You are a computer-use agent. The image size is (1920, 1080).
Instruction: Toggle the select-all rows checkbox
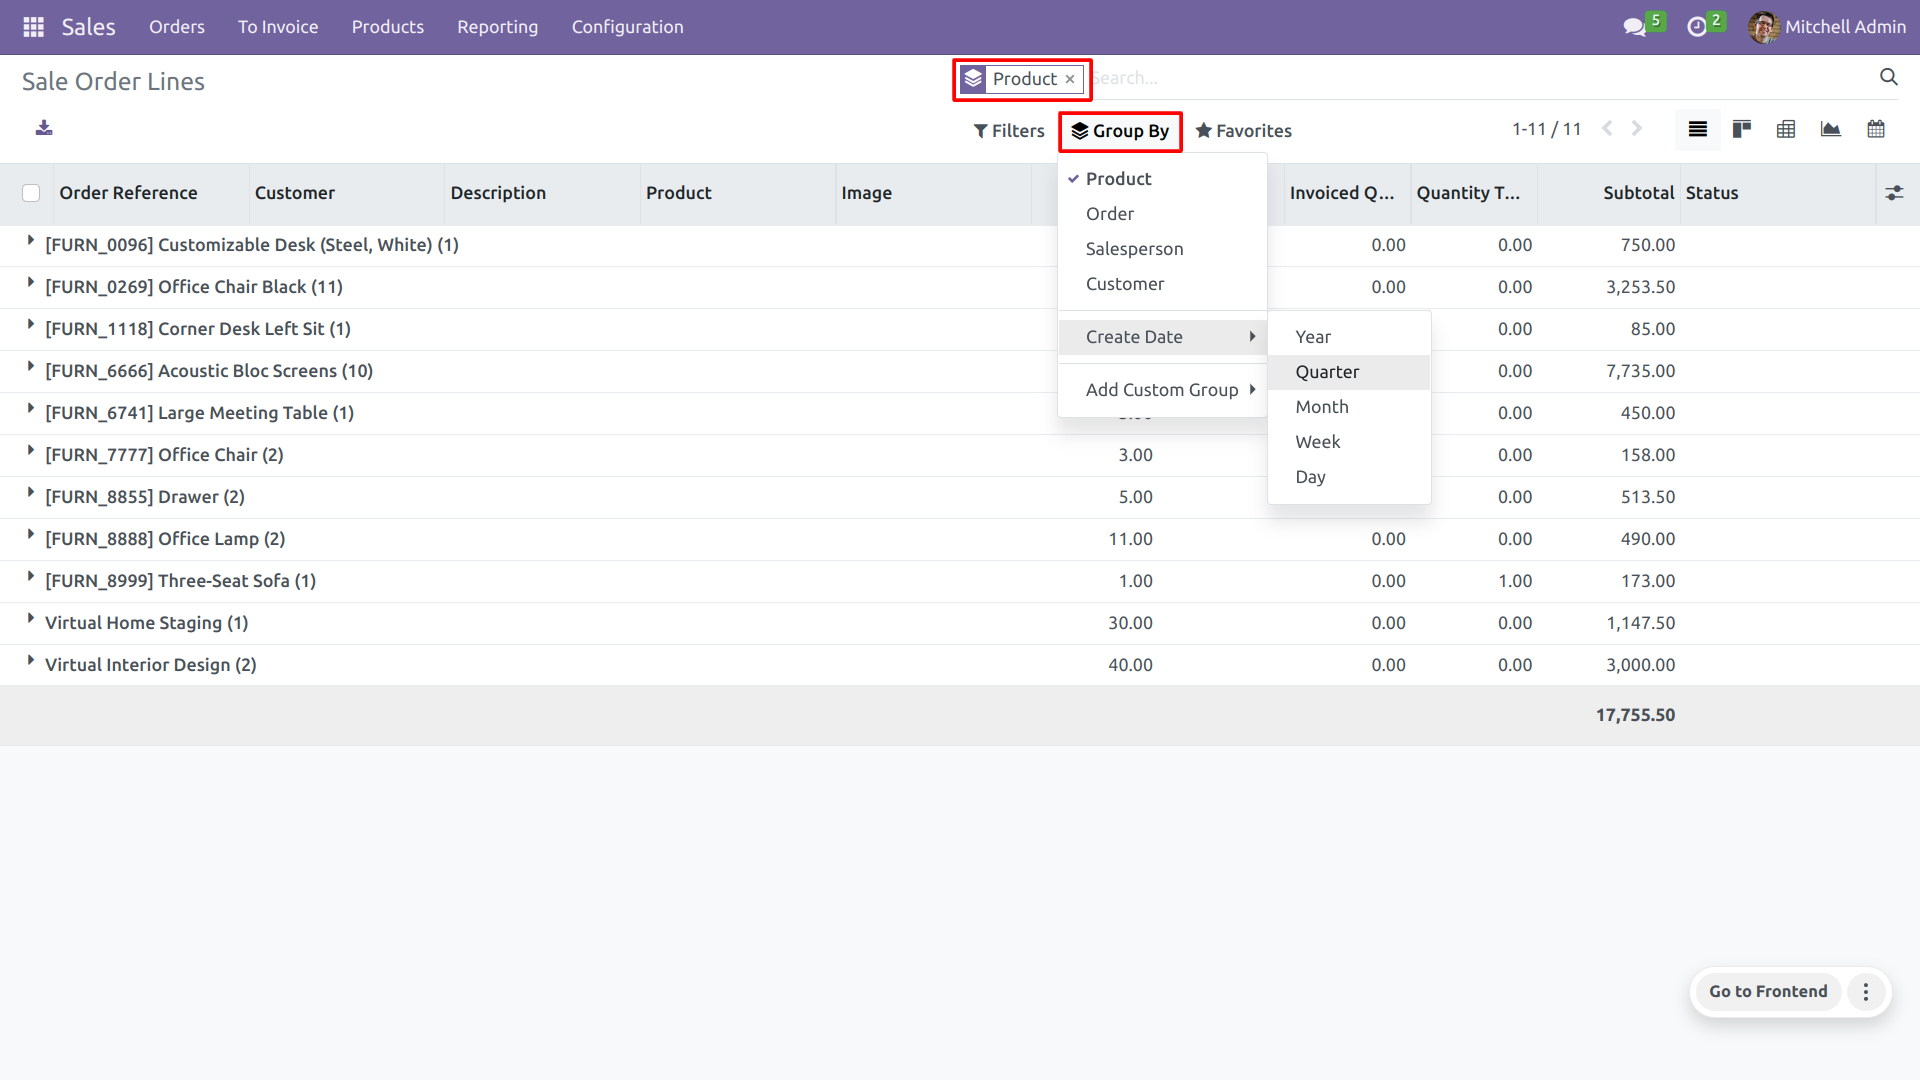pos(31,193)
